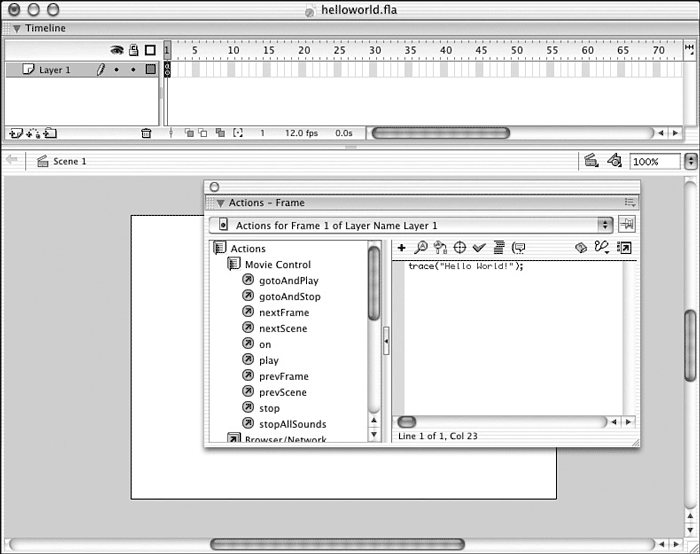
Task: Open the Edit Symbols icon menu
Action: 615,160
